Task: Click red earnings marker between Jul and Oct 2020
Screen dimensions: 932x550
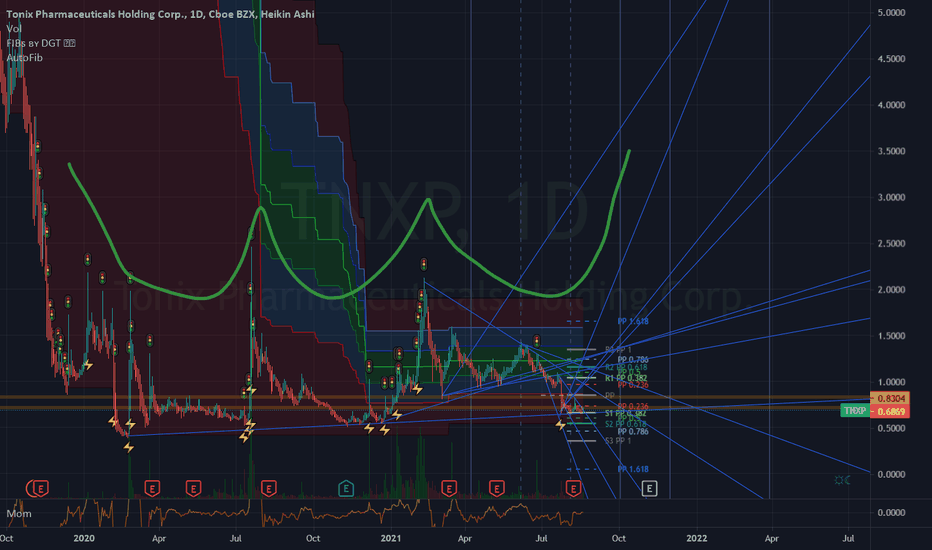Action: (269, 489)
